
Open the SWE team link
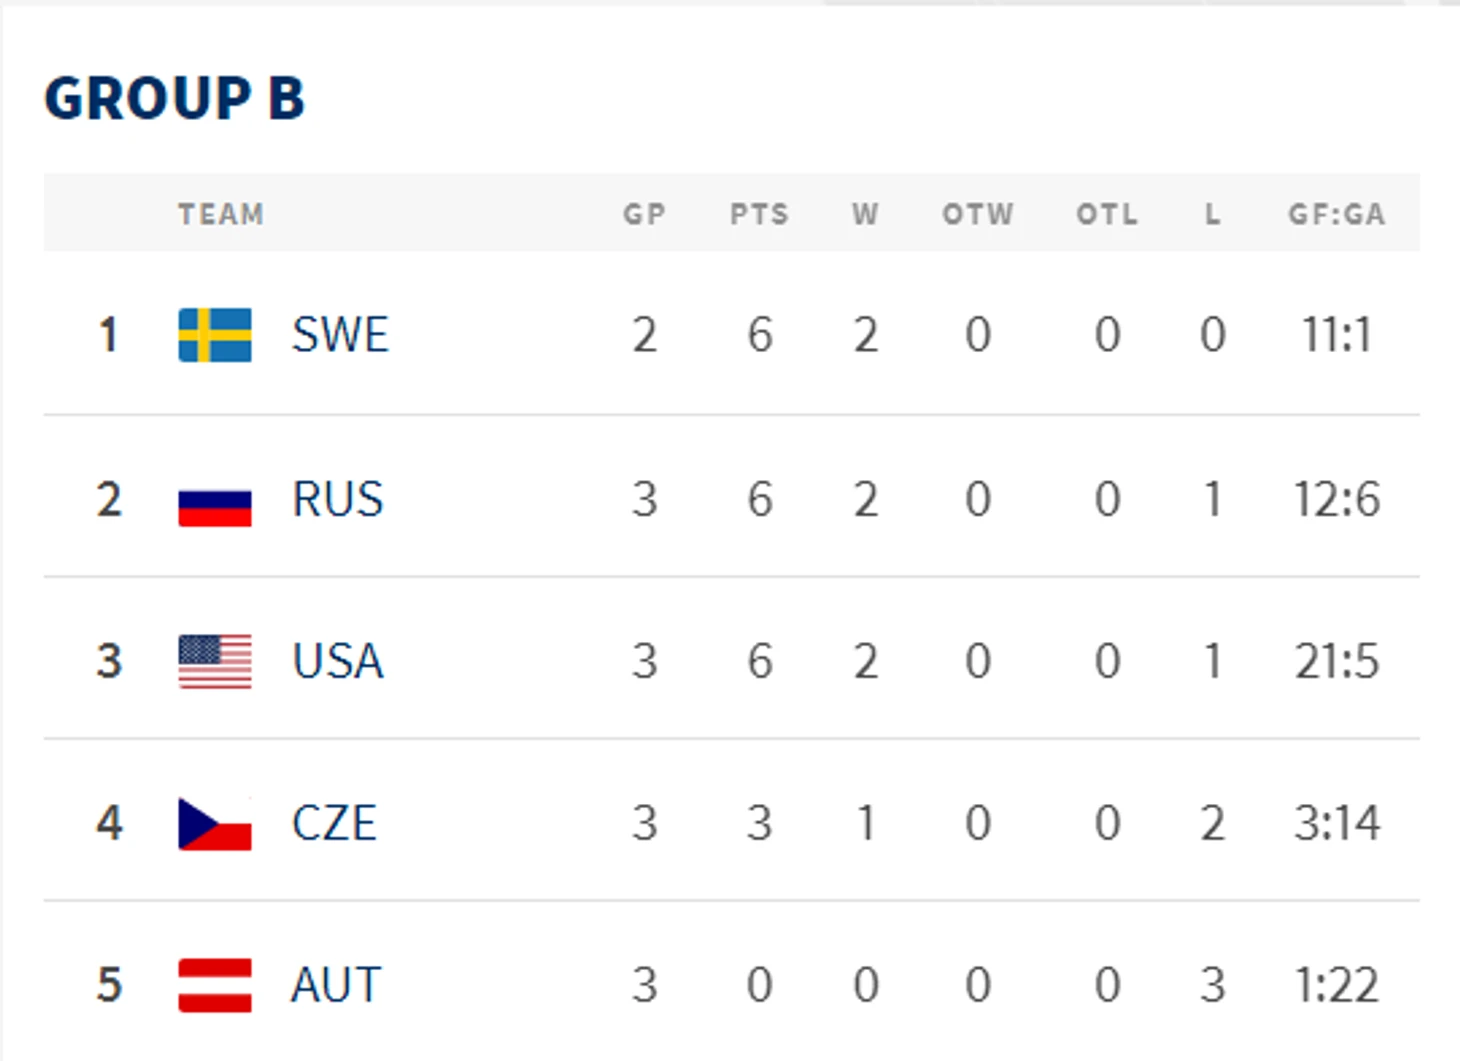click(x=339, y=334)
